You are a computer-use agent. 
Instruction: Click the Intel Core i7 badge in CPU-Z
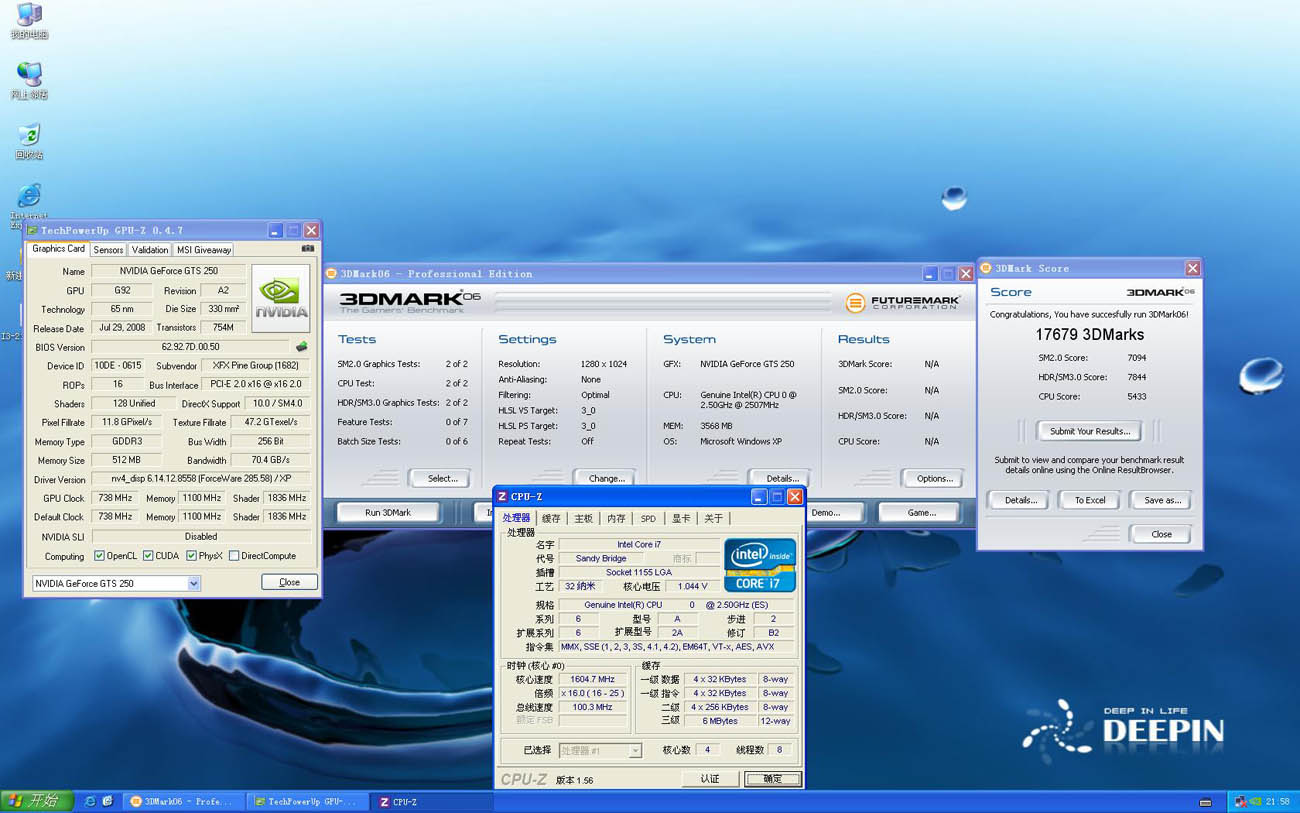[x=759, y=565]
